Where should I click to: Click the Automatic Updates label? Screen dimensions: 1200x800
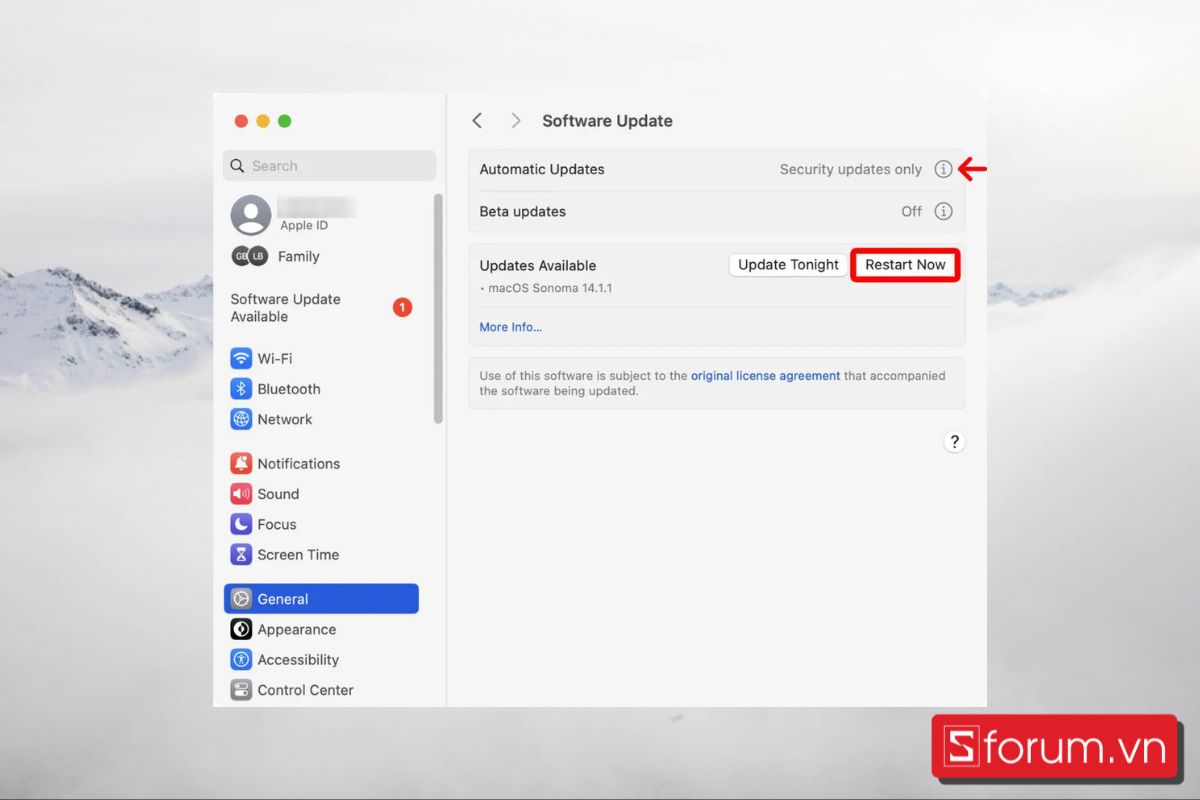pos(542,169)
